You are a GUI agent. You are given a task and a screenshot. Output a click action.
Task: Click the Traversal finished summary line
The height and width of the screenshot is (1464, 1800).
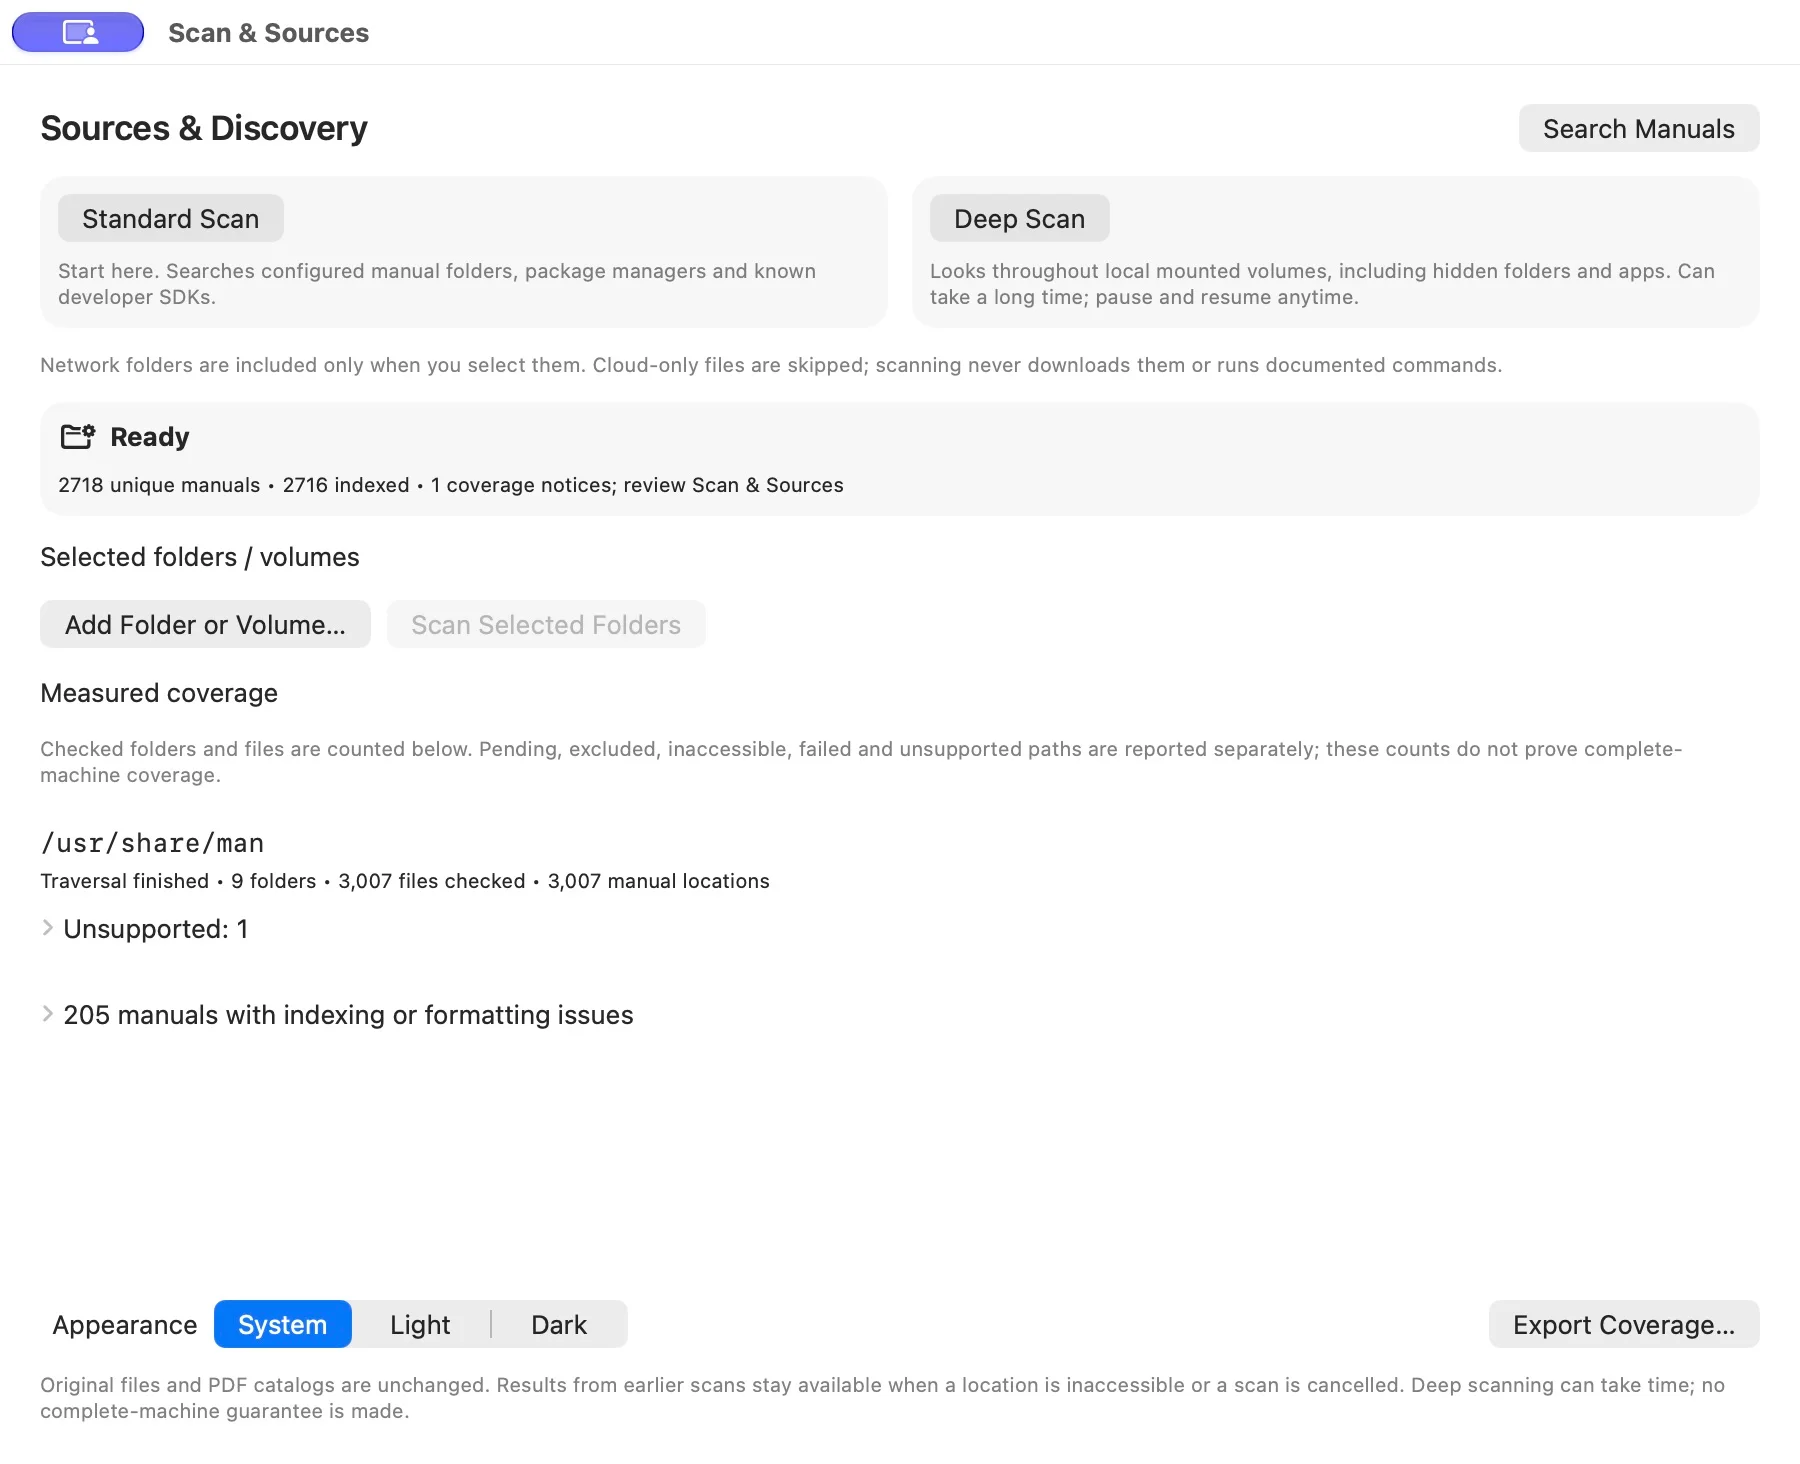[x=405, y=881]
